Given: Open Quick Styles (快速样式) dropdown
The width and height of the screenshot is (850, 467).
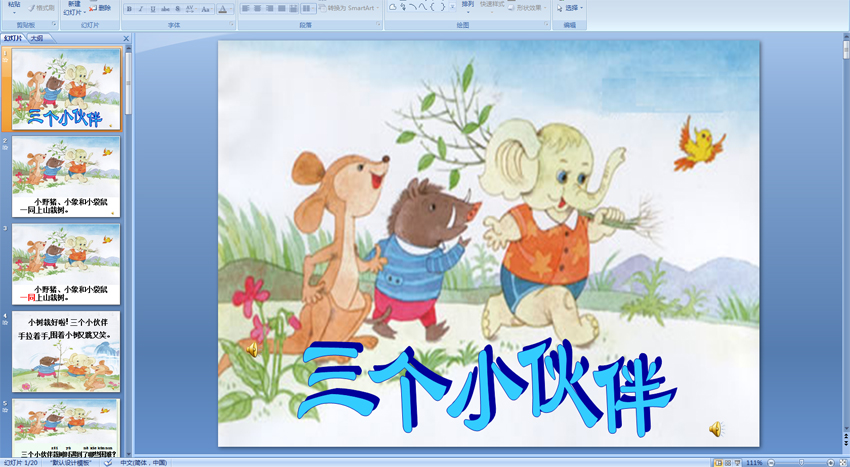Looking at the screenshot, I should pyautogui.click(x=492, y=7).
